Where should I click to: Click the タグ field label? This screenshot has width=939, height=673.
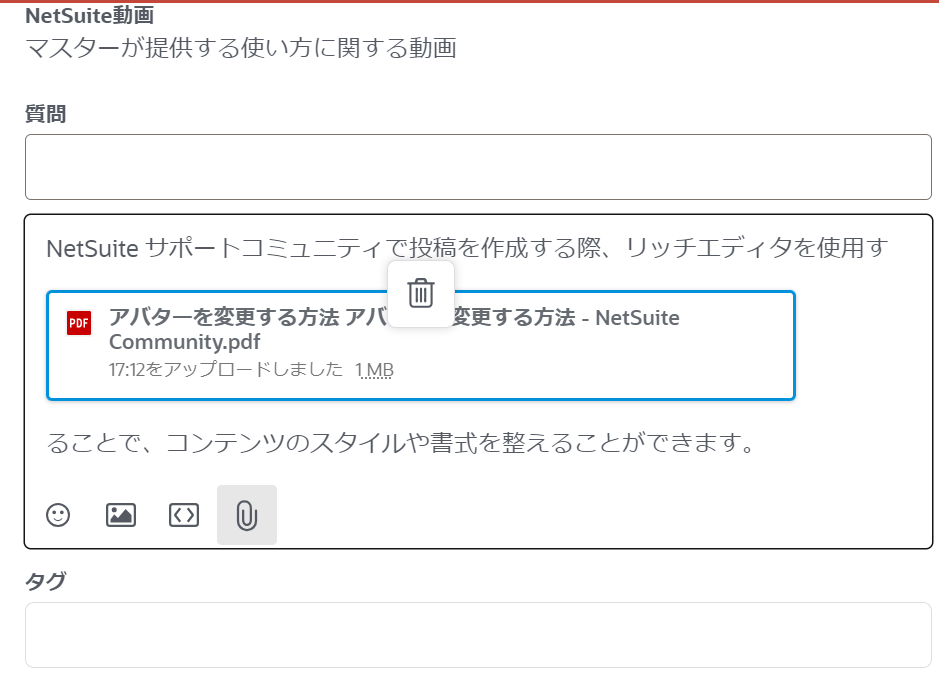point(46,581)
